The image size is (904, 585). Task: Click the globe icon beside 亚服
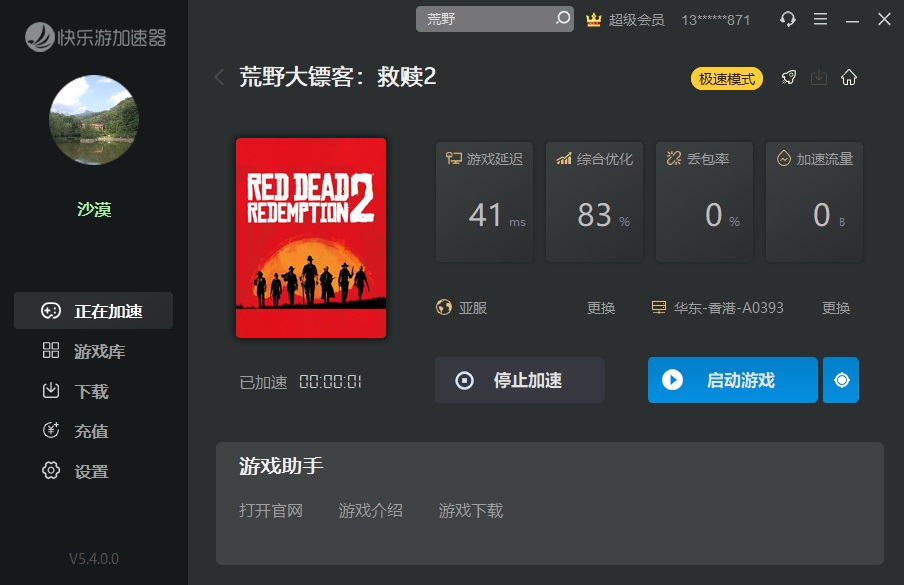click(444, 307)
